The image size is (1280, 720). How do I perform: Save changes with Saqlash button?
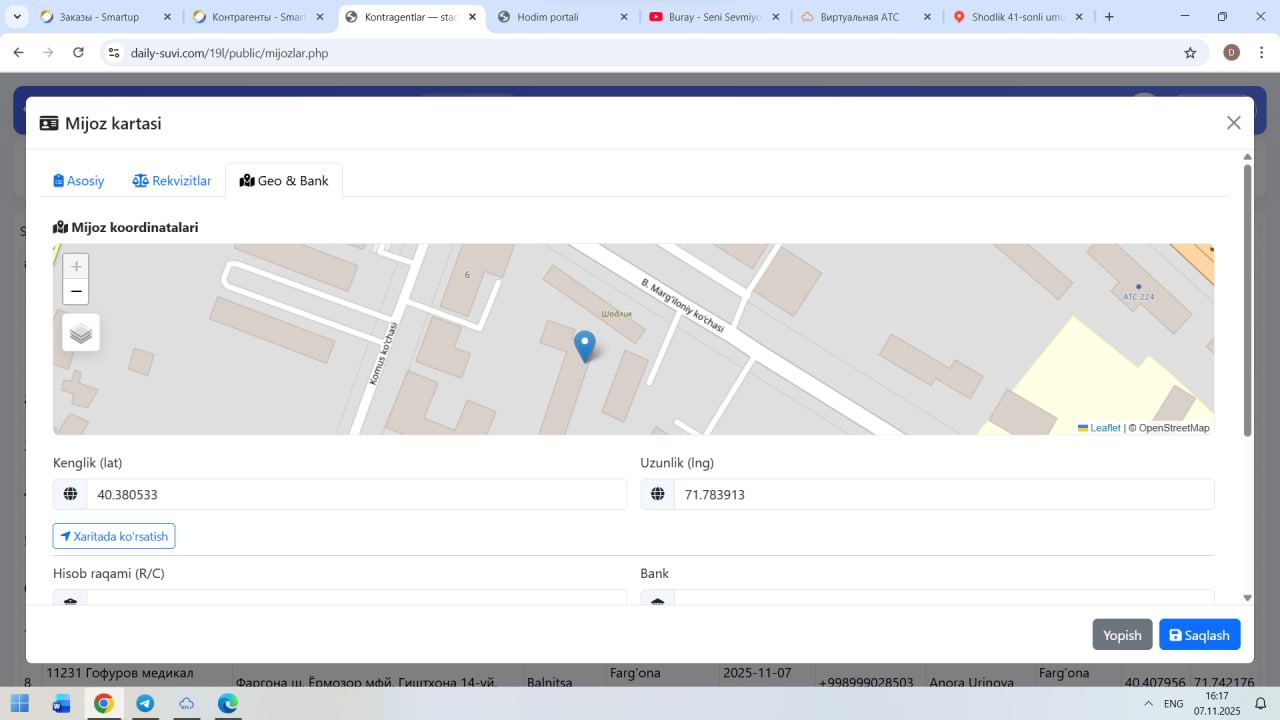[1199, 635]
